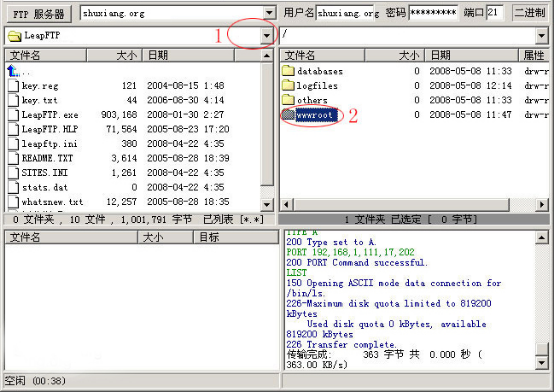The width and height of the screenshot is (554, 392).
Task: Click the log pane scroll-up arrow
Action: point(542,238)
